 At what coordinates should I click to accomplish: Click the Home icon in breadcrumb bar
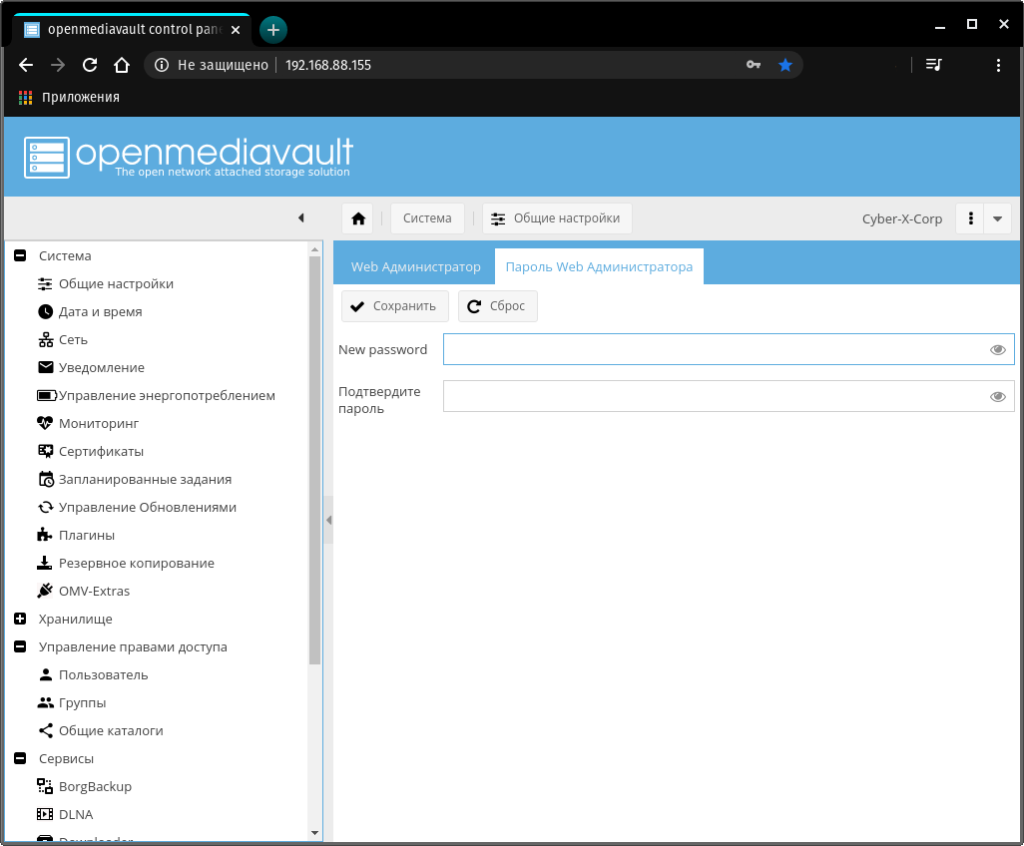(358, 219)
